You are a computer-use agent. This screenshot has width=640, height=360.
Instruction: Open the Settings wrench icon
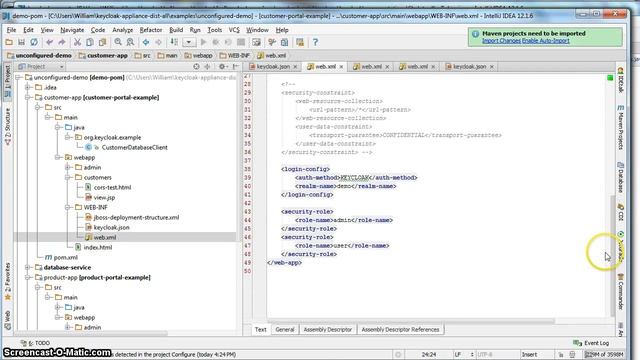pos(272,42)
